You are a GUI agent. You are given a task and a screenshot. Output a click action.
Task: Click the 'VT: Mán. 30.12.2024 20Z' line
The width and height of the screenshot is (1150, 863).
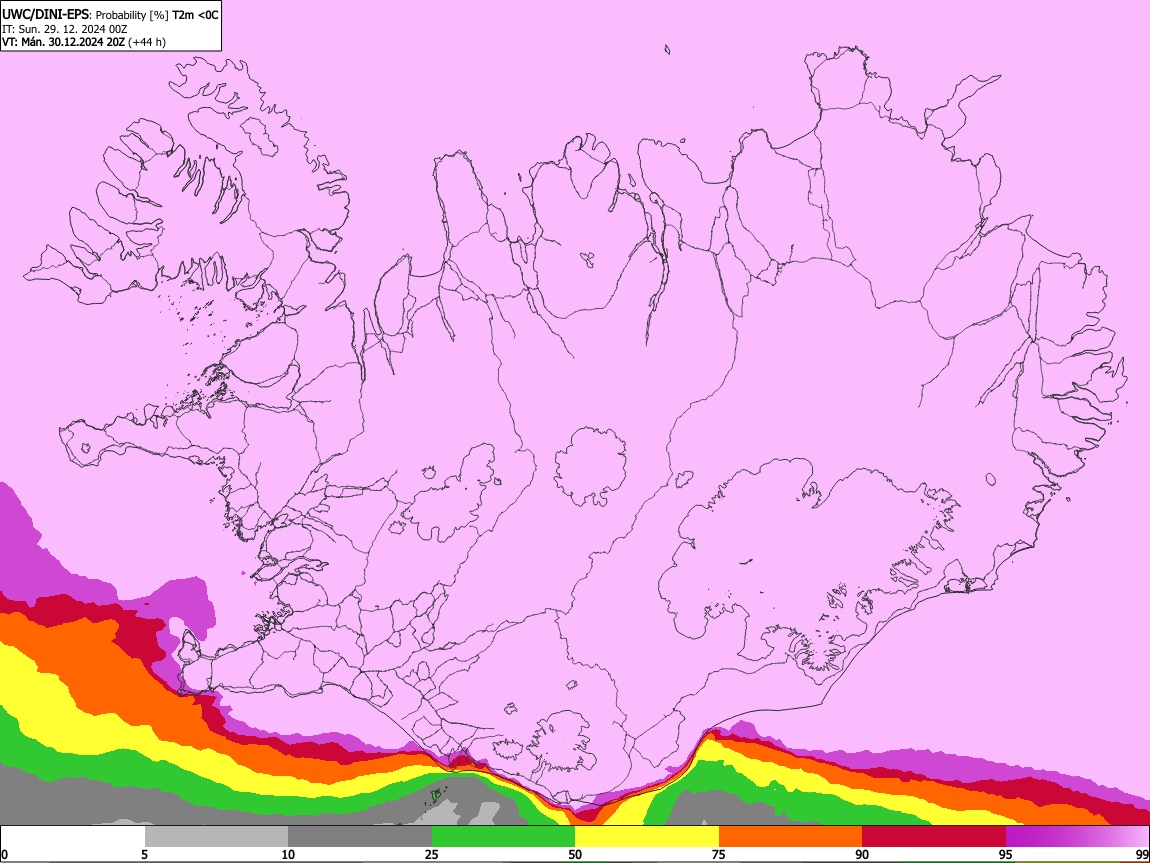pos(64,42)
